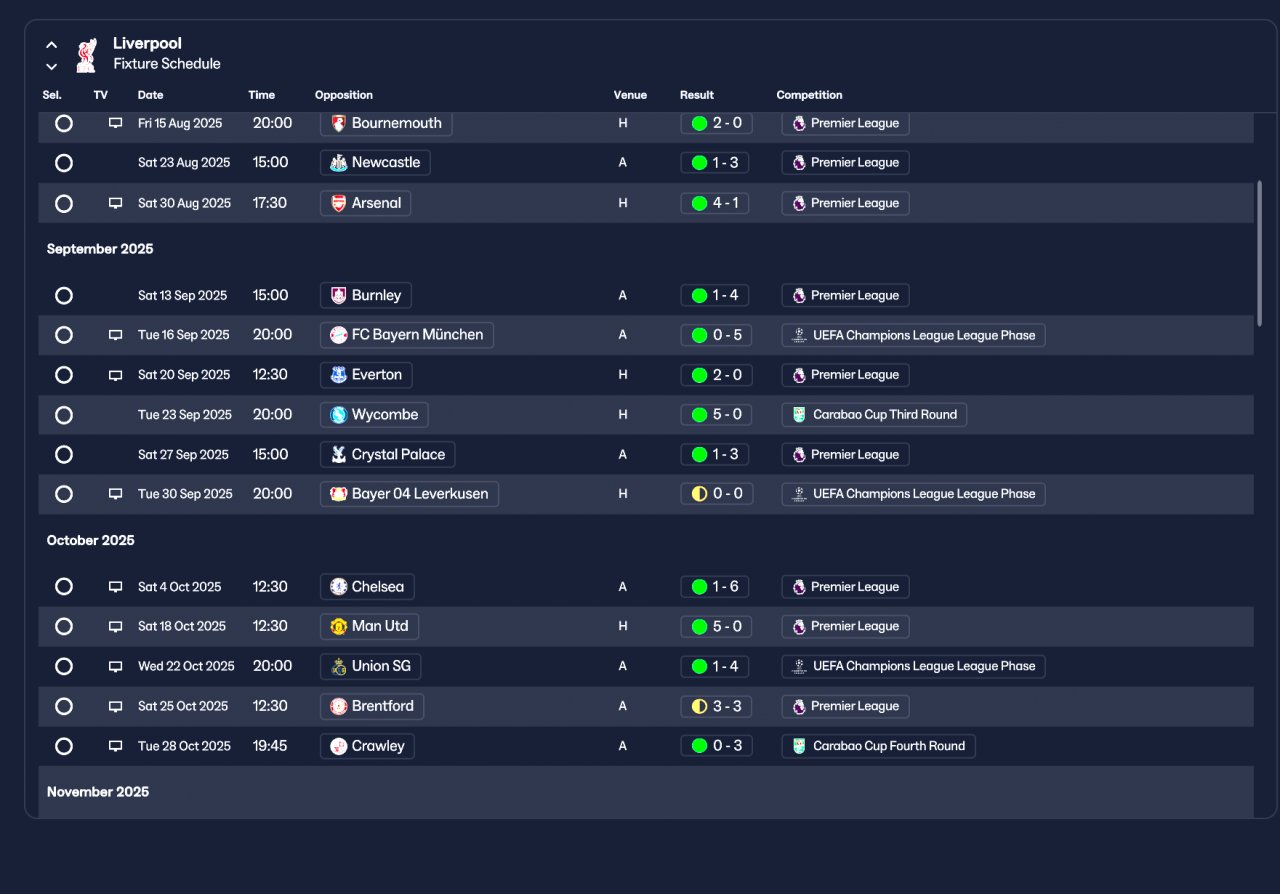1280x894 pixels.
Task: Open the Bayer 04 Leverkusen team button
Action: coord(409,494)
